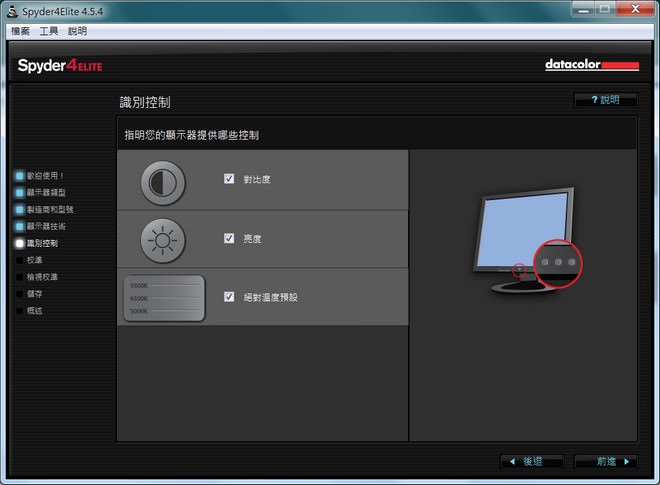
Task: Toggle the 亮度 (brightness) checkbox
Action: point(229,238)
